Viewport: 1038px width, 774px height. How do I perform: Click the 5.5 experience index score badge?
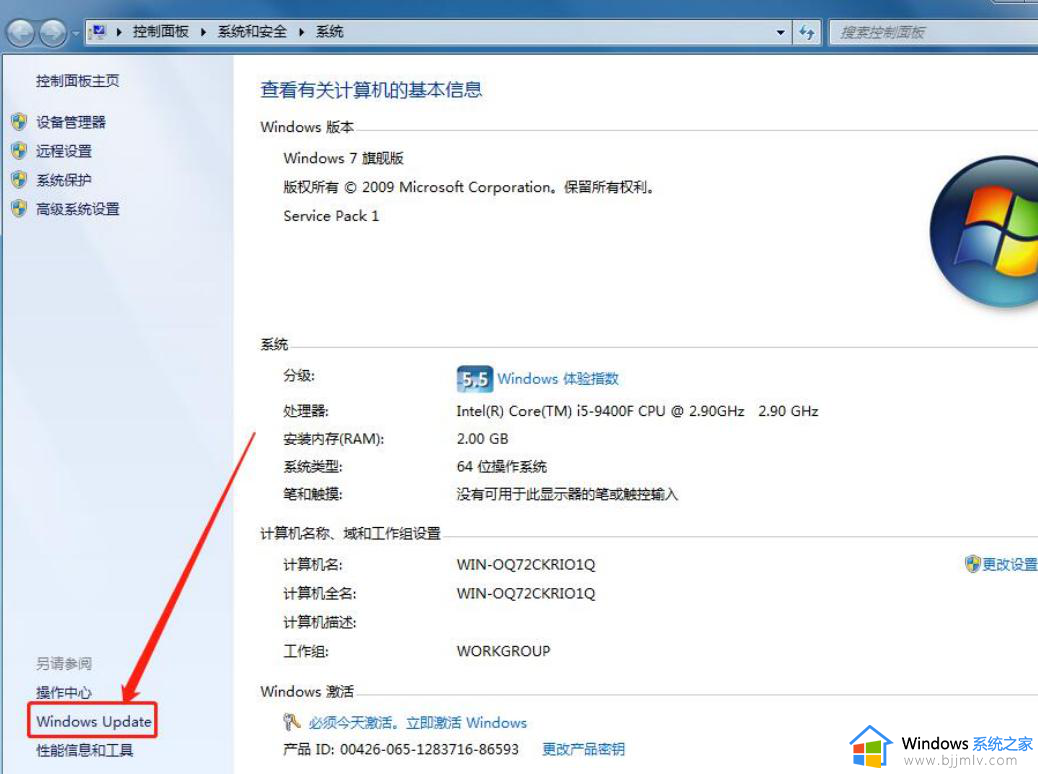coord(475,379)
